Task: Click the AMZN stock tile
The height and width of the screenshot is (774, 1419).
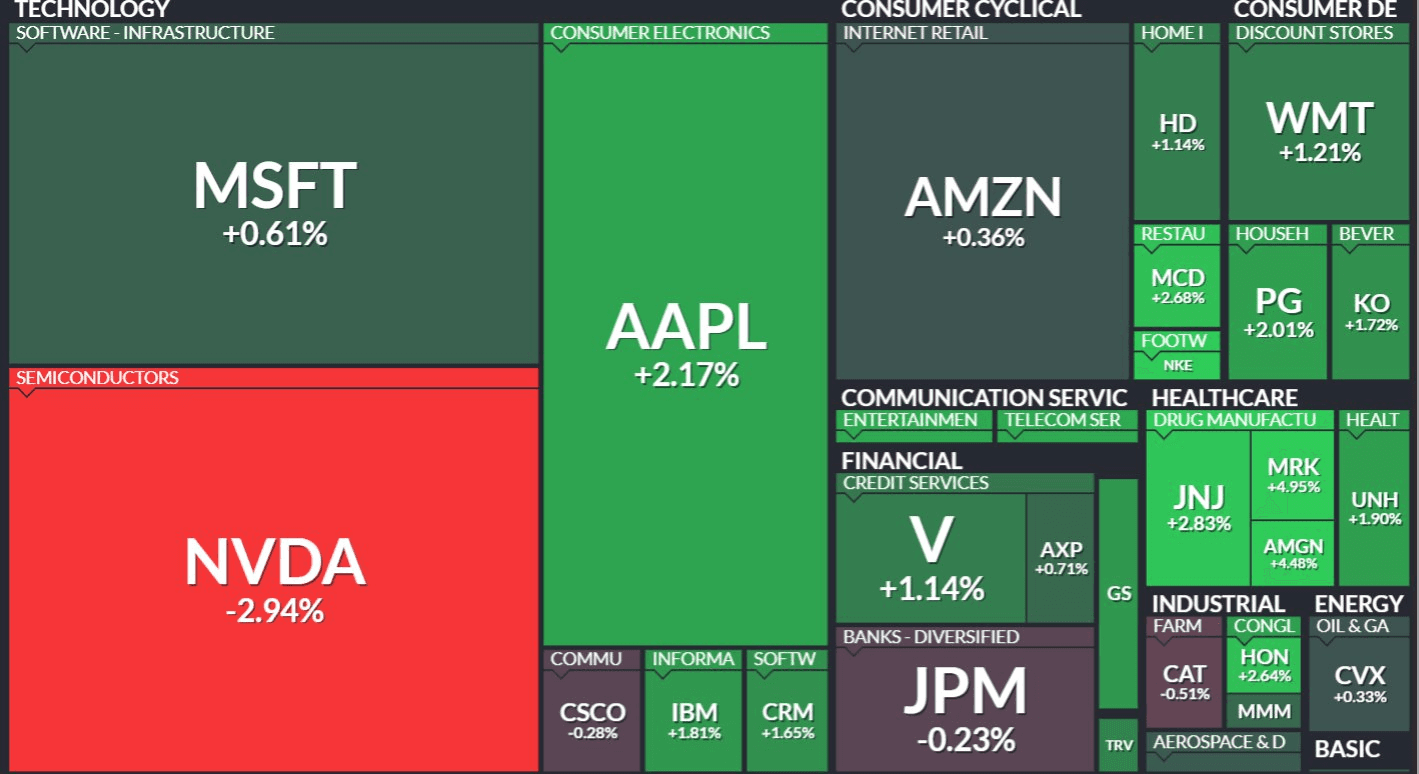Action: (982, 211)
